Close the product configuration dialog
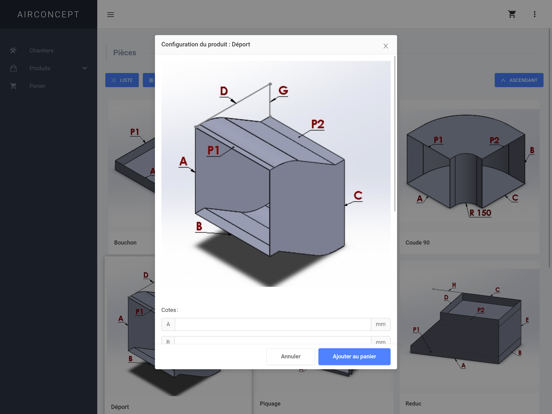The image size is (552, 414). pyautogui.click(x=385, y=46)
